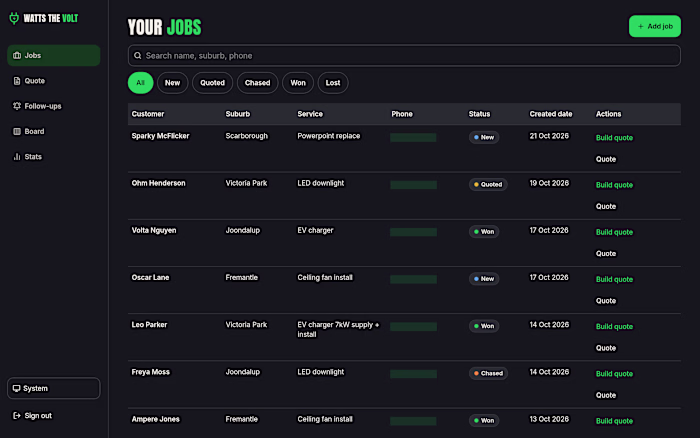This screenshot has width=700, height=438.
Task: Click the Won status badge for Volta Nguyen
Action: [x=484, y=232]
